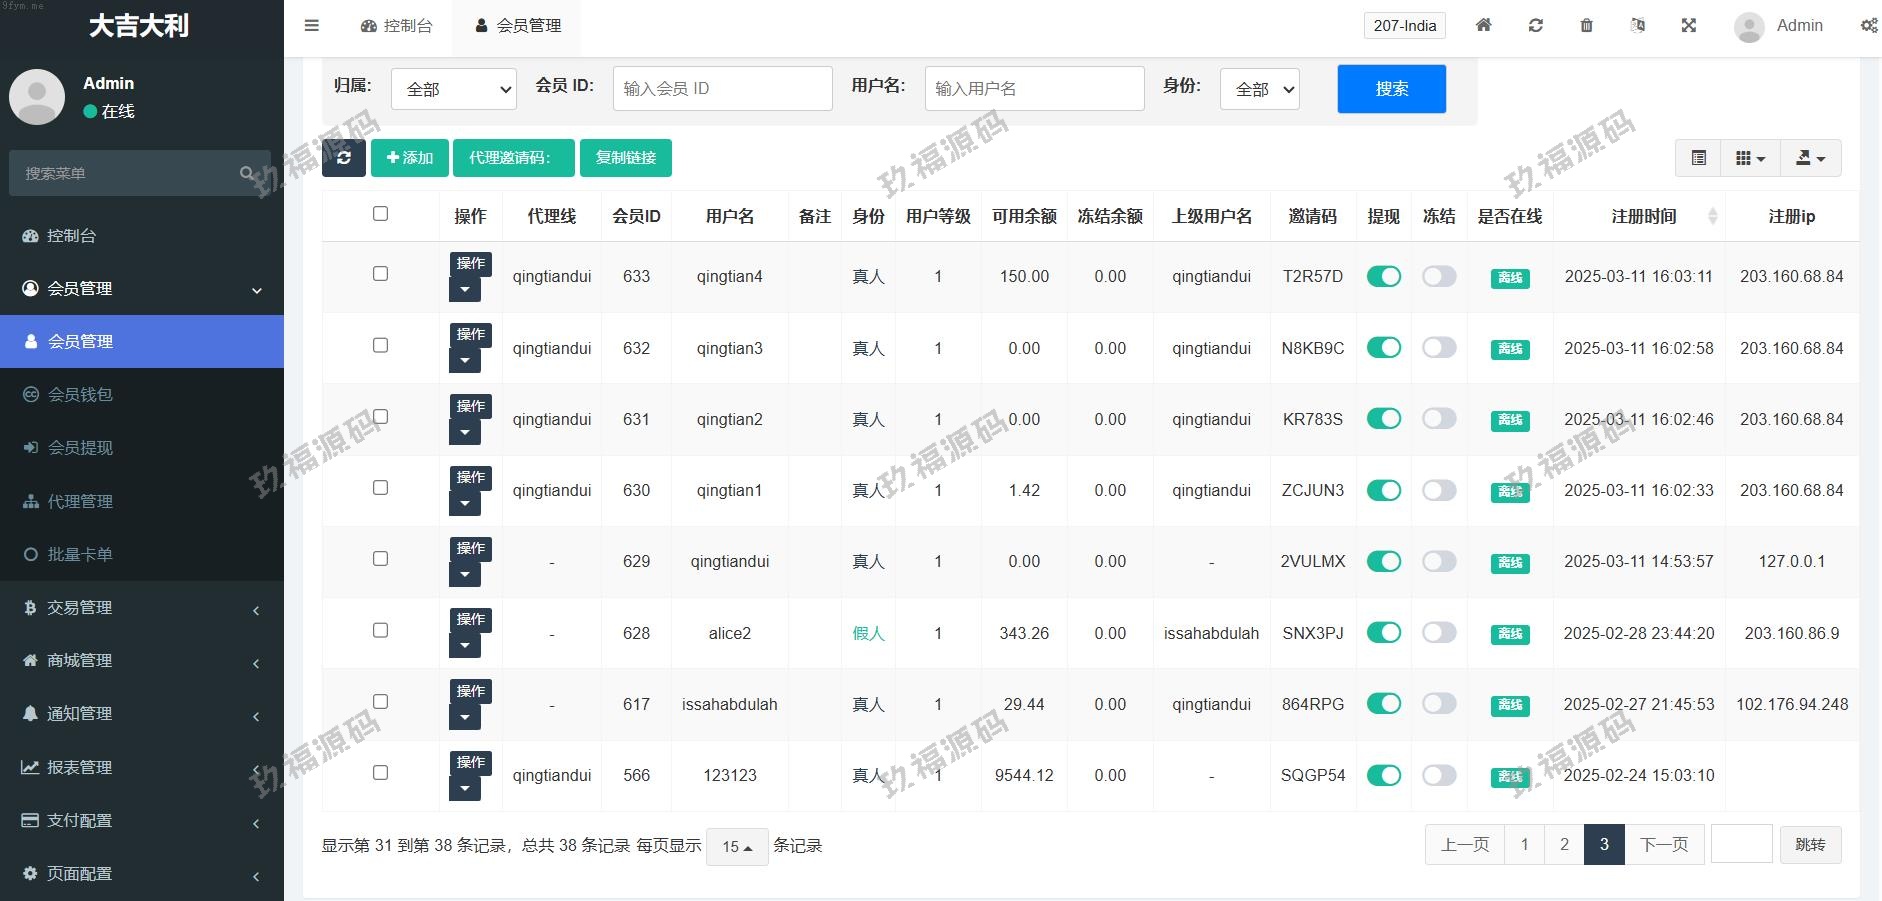The width and height of the screenshot is (1882, 901).
Task: Click the blue 搜索 button
Action: coord(1391,89)
